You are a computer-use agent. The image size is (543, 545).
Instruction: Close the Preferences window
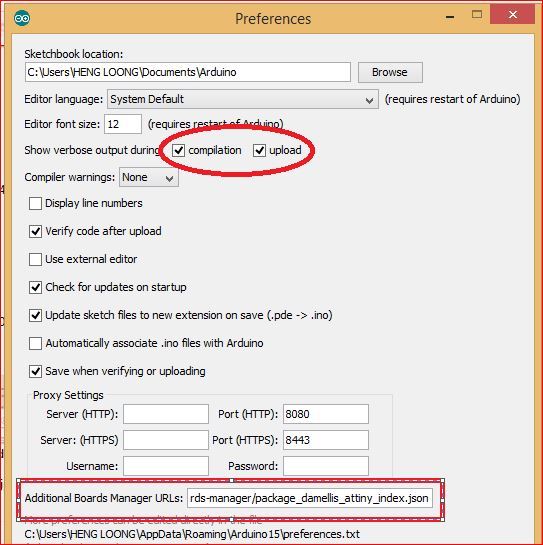(x=512, y=15)
